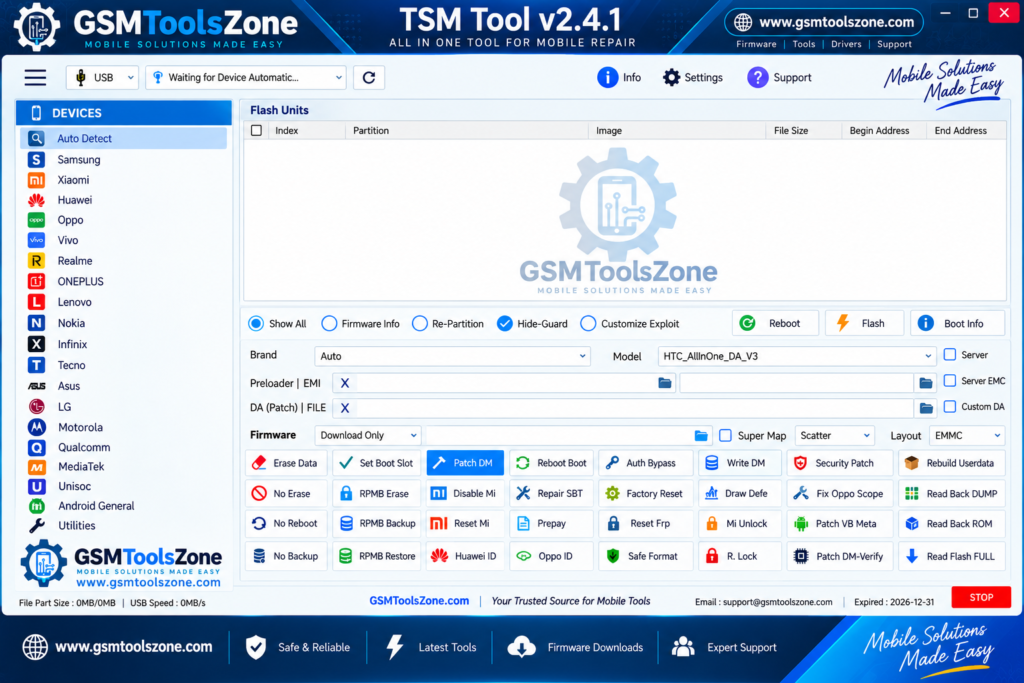Click Set Boot Slot
The width and height of the screenshot is (1024, 683).
(x=377, y=463)
